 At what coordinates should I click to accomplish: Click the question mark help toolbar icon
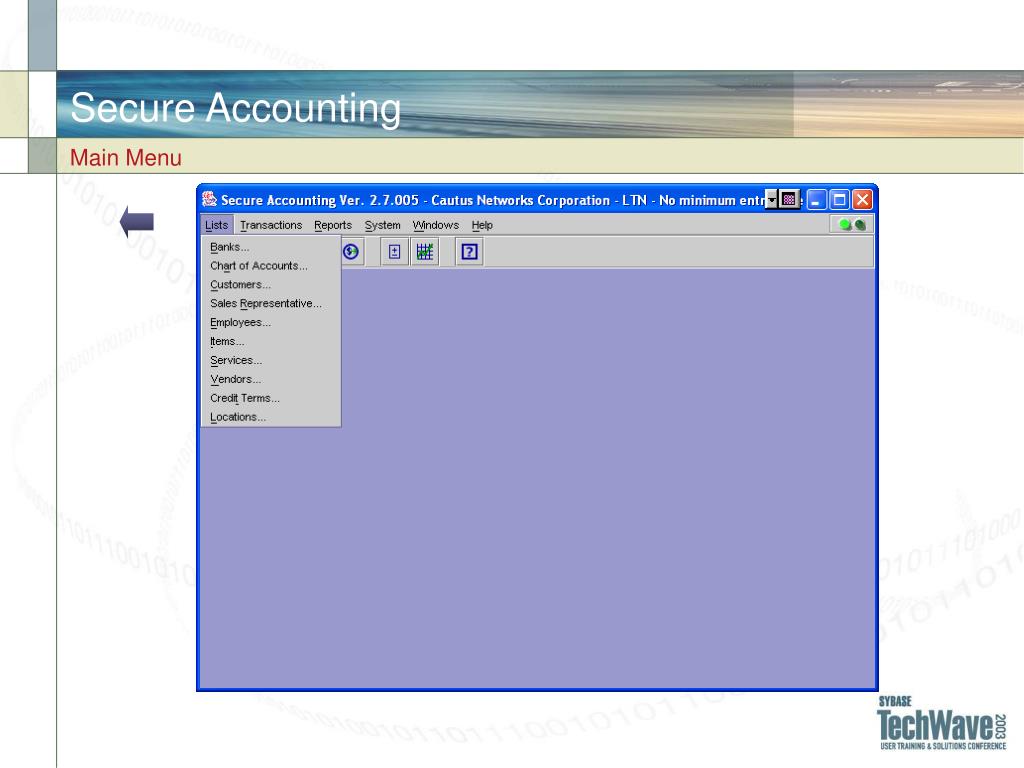click(469, 252)
